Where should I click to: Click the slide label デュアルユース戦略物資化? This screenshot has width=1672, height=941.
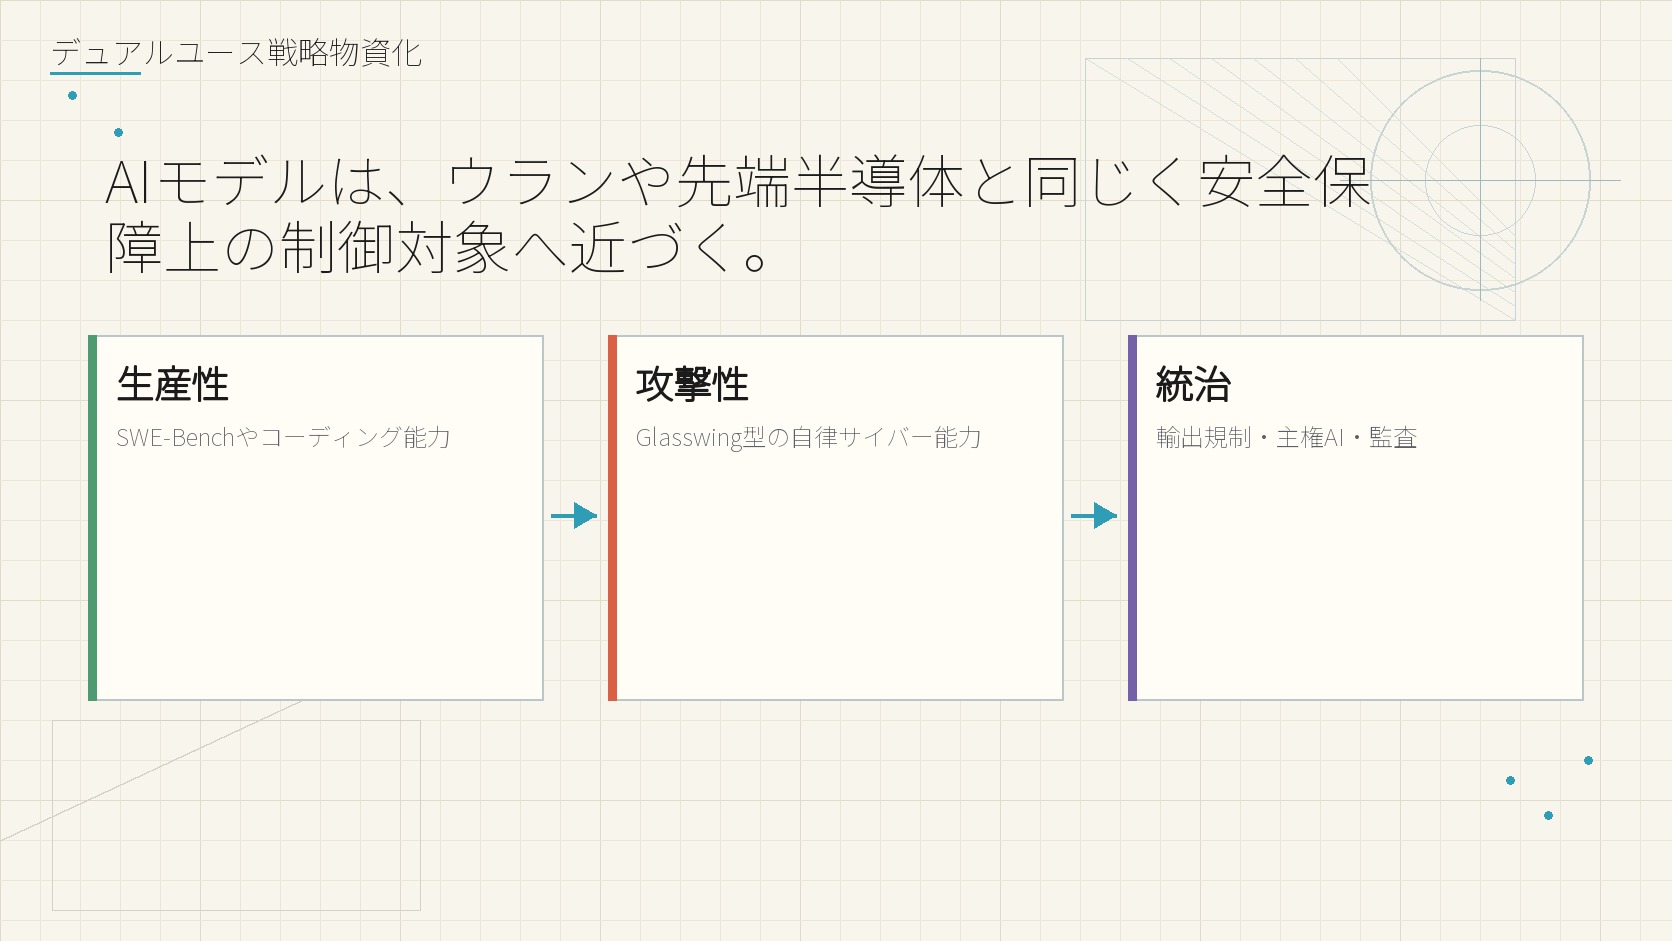[237, 53]
